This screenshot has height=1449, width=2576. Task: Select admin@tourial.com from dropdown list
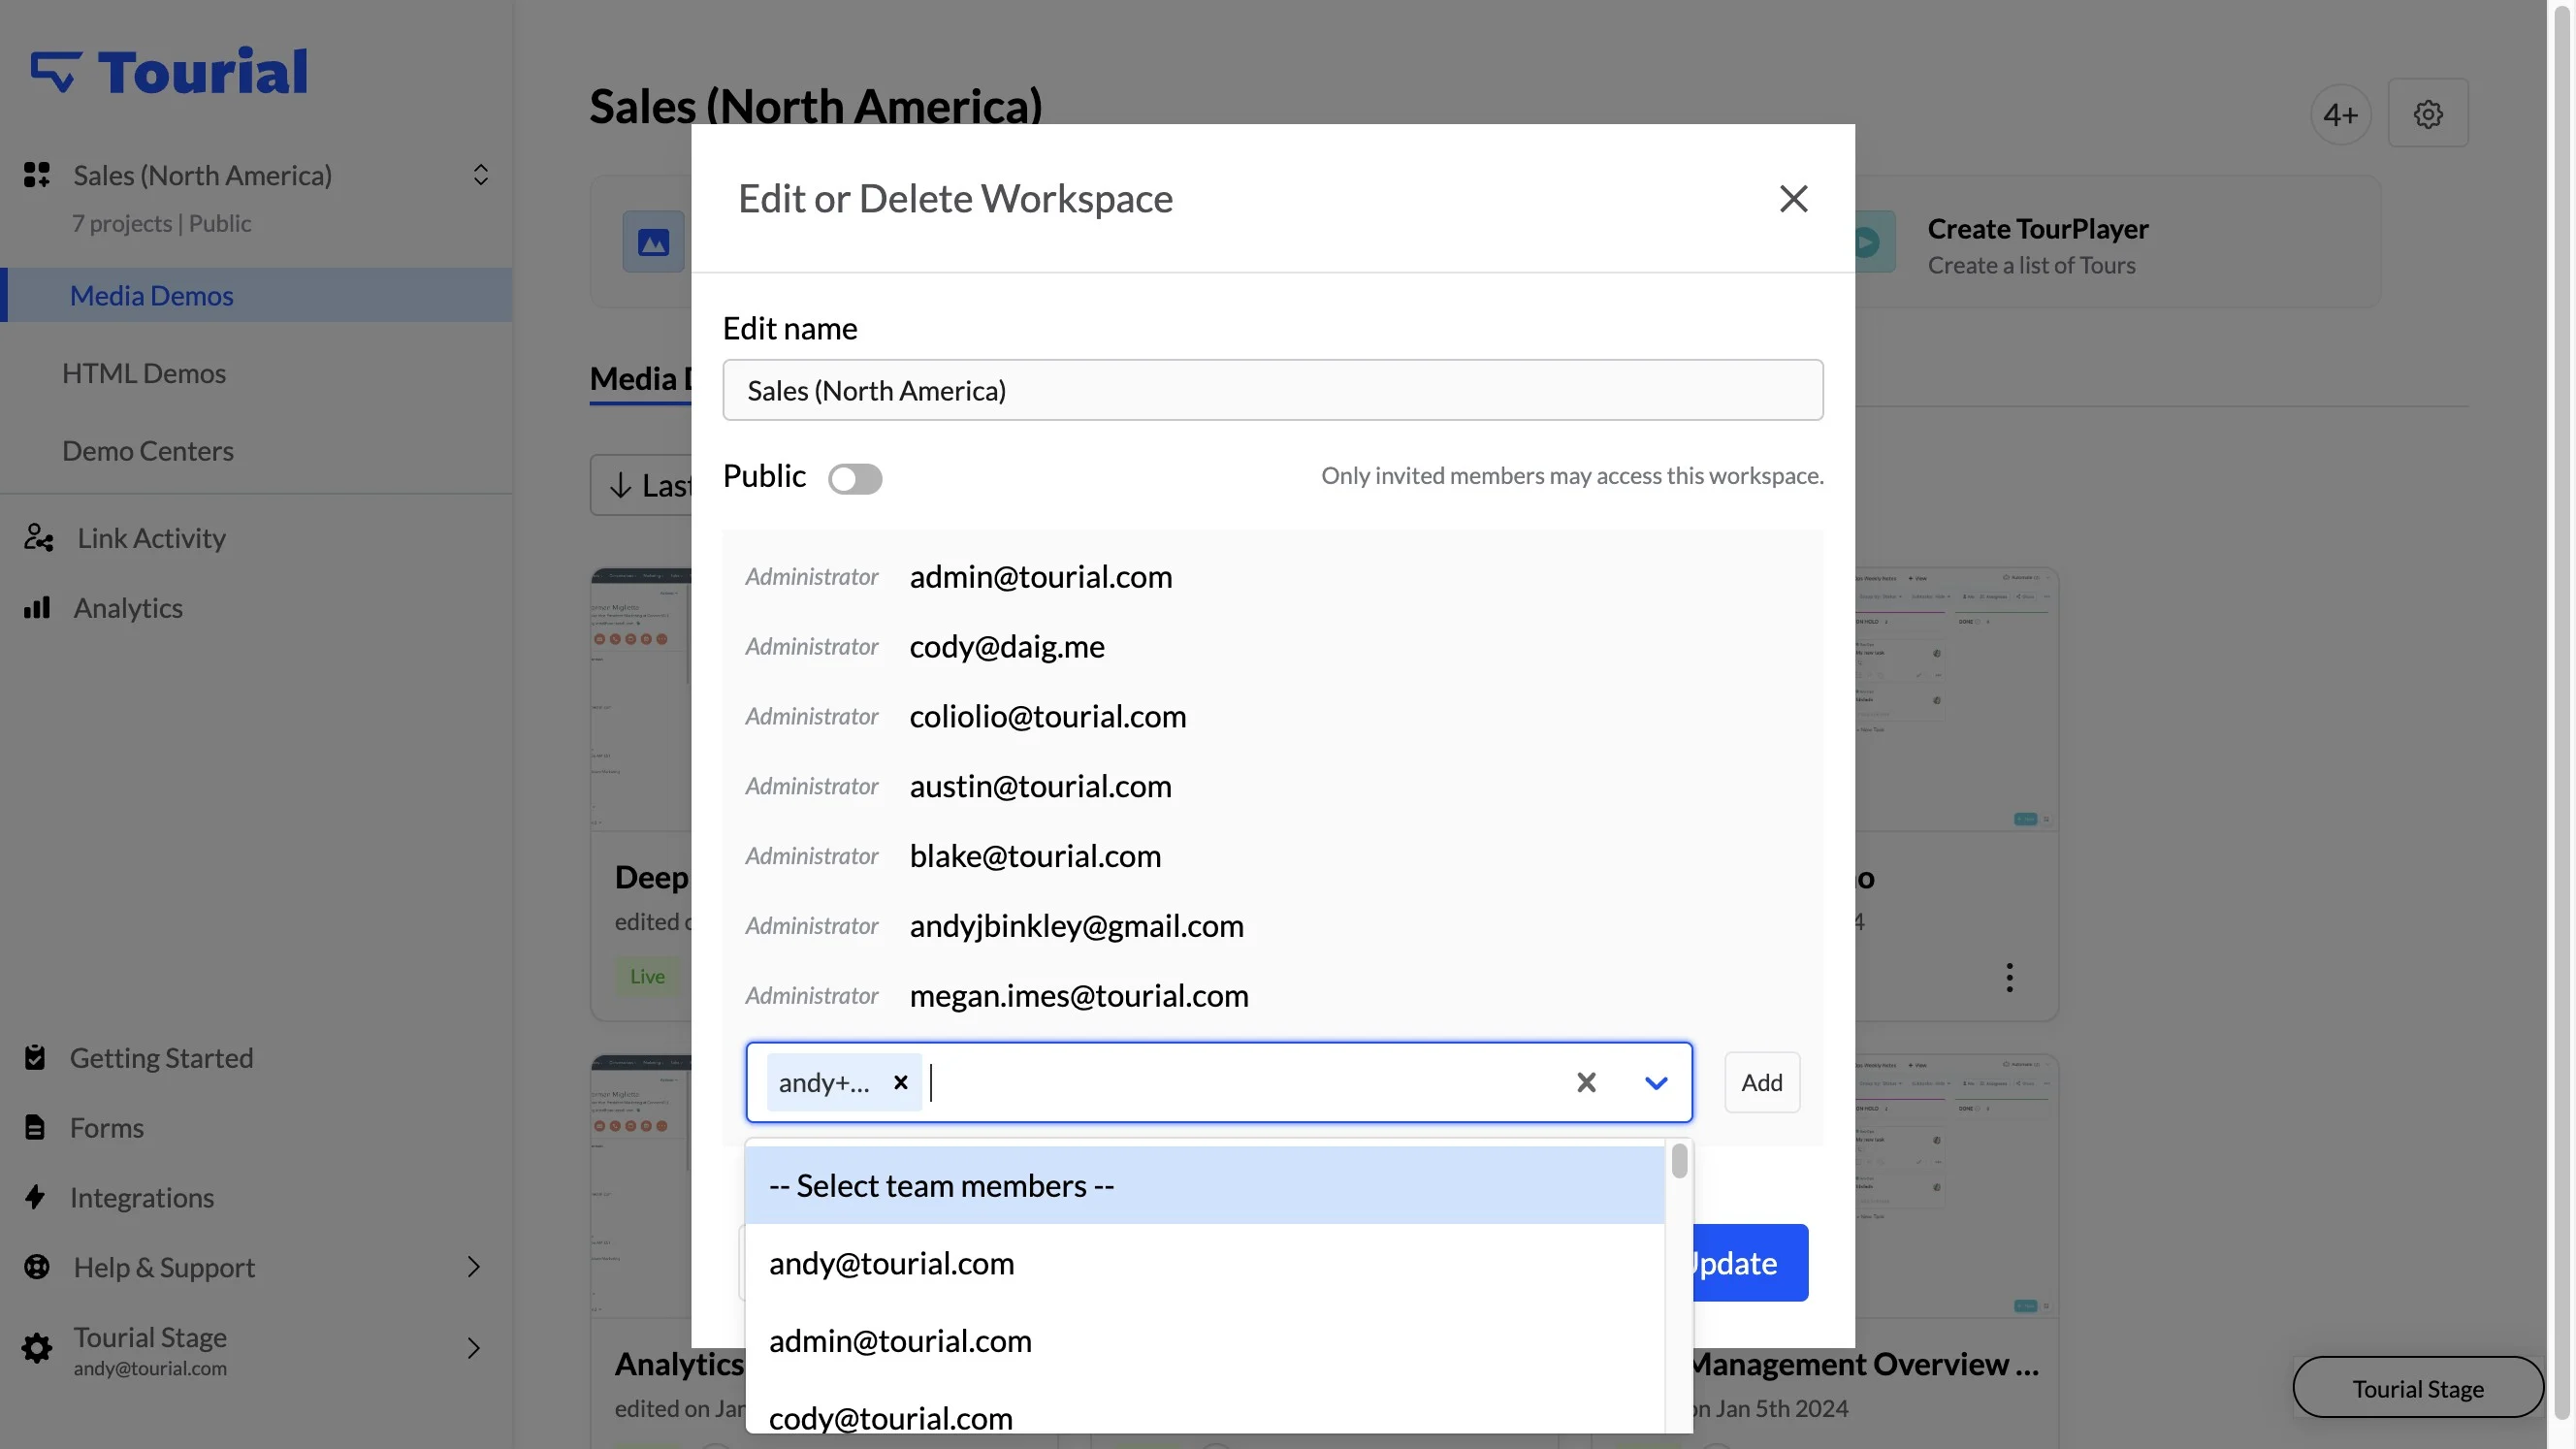pyautogui.click(x=1204, y=1341)
